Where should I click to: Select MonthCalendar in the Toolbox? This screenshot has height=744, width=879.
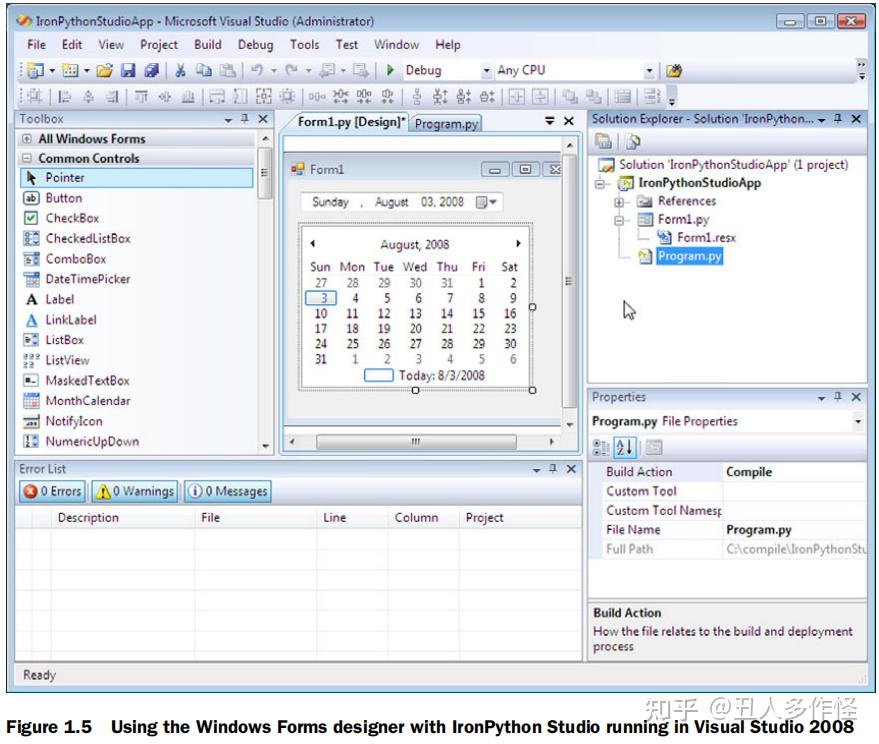(88, 401)
